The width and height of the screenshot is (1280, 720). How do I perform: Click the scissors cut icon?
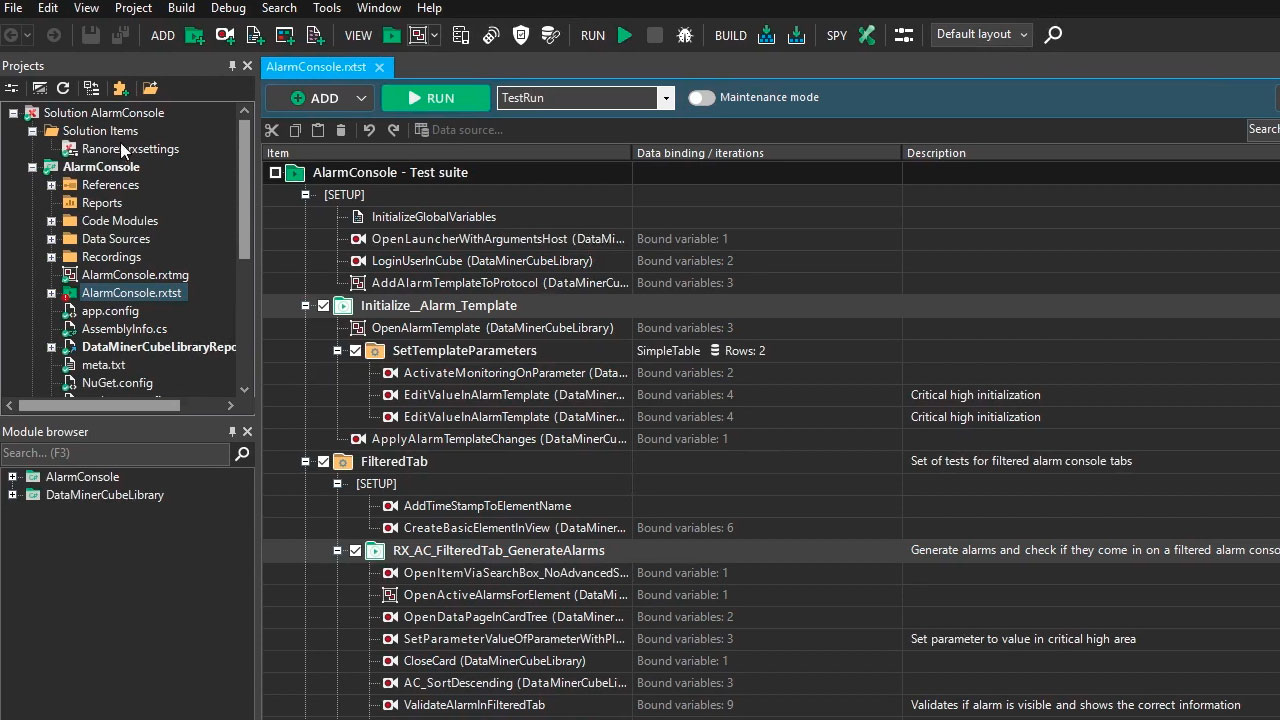coord(272,130)
